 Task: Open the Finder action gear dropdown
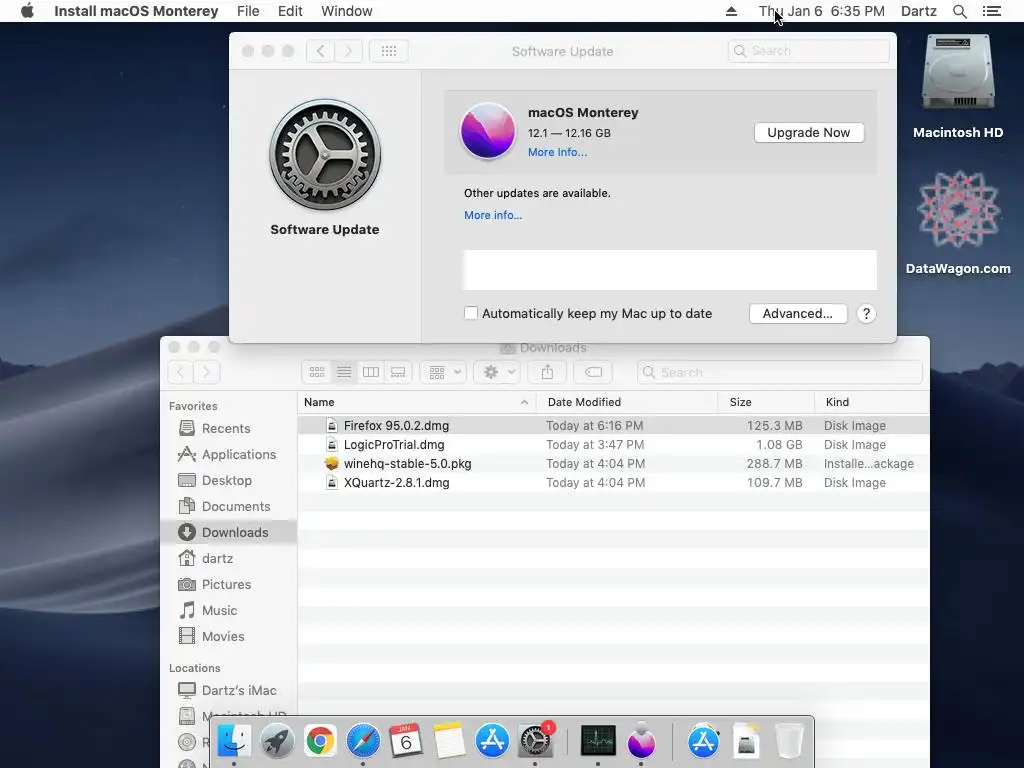point(498,372)
